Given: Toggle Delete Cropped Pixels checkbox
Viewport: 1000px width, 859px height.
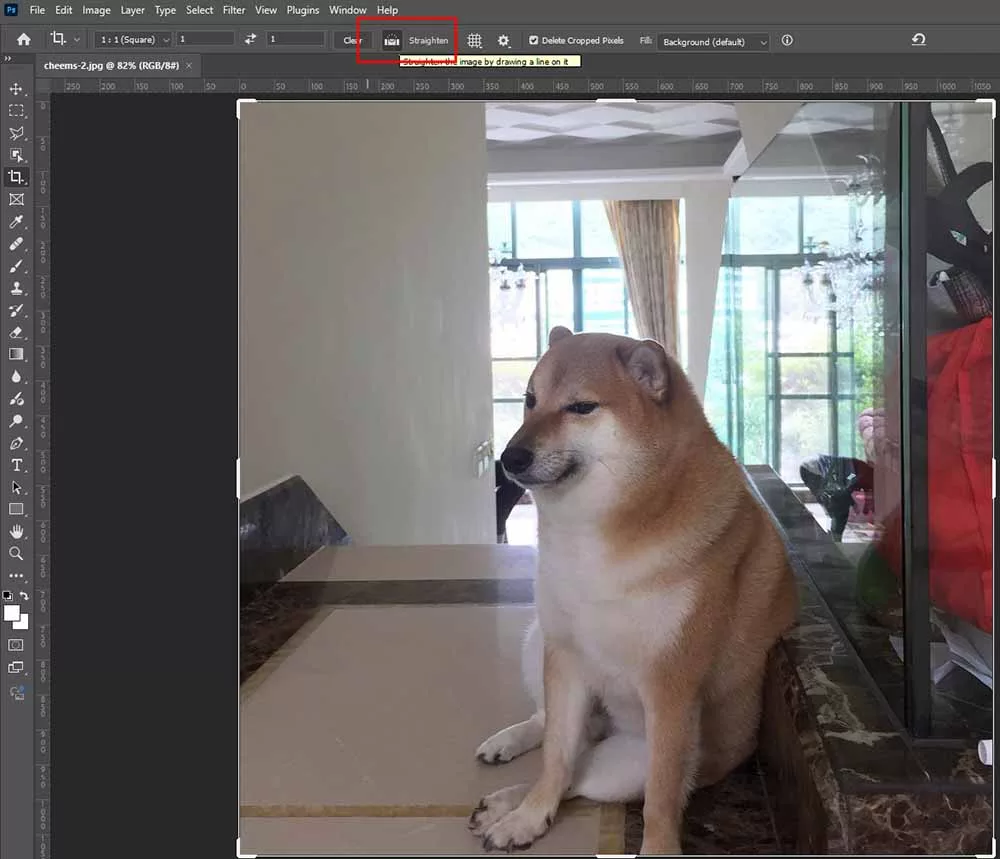Looking at the screenshot, I should point(533,40).
